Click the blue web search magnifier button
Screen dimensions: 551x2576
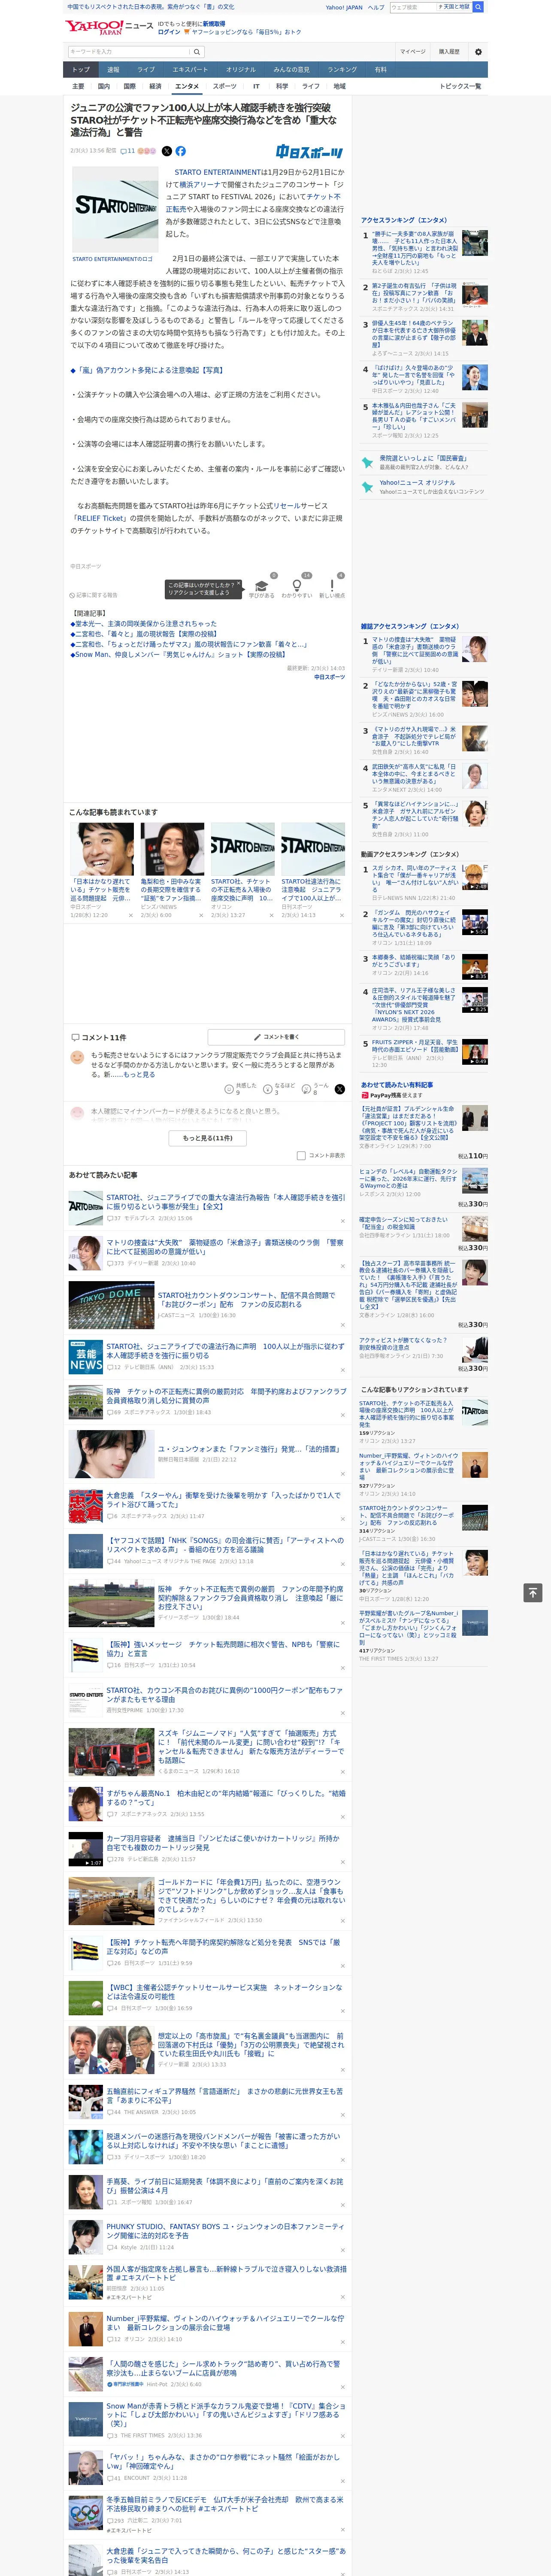tap(478, 7)
